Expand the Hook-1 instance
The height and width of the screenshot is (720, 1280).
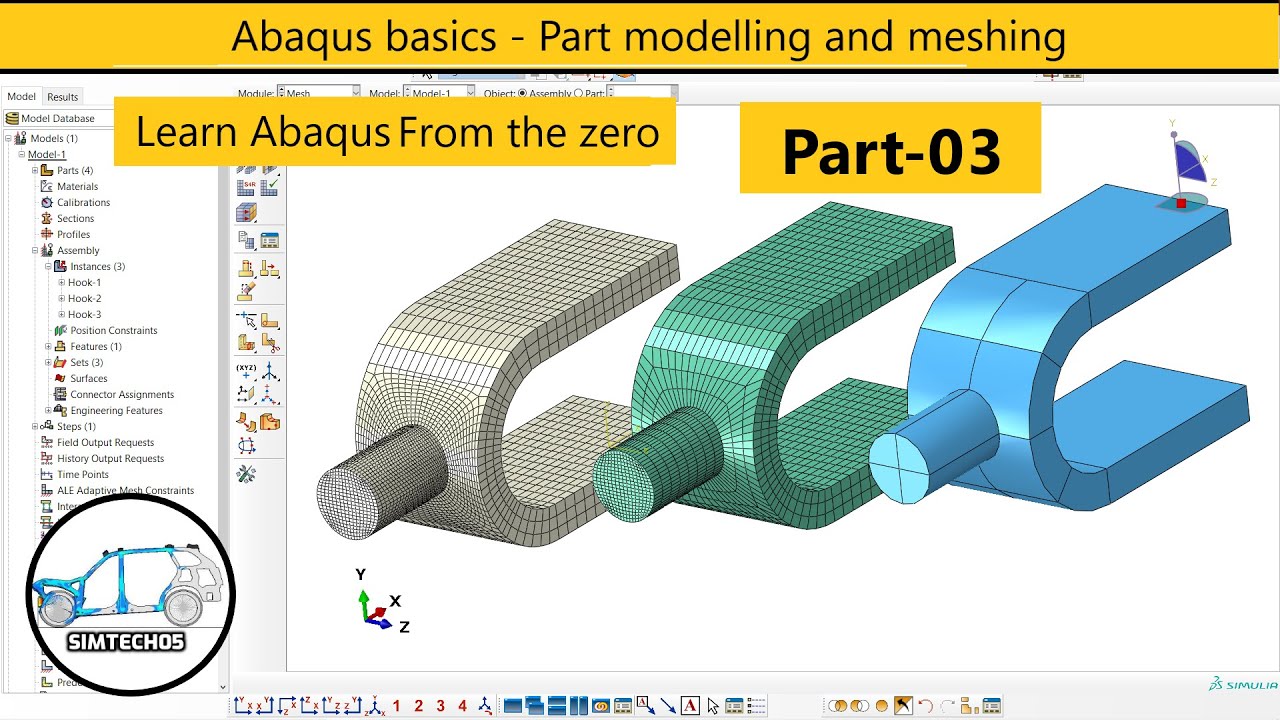(x=61, y=282)
